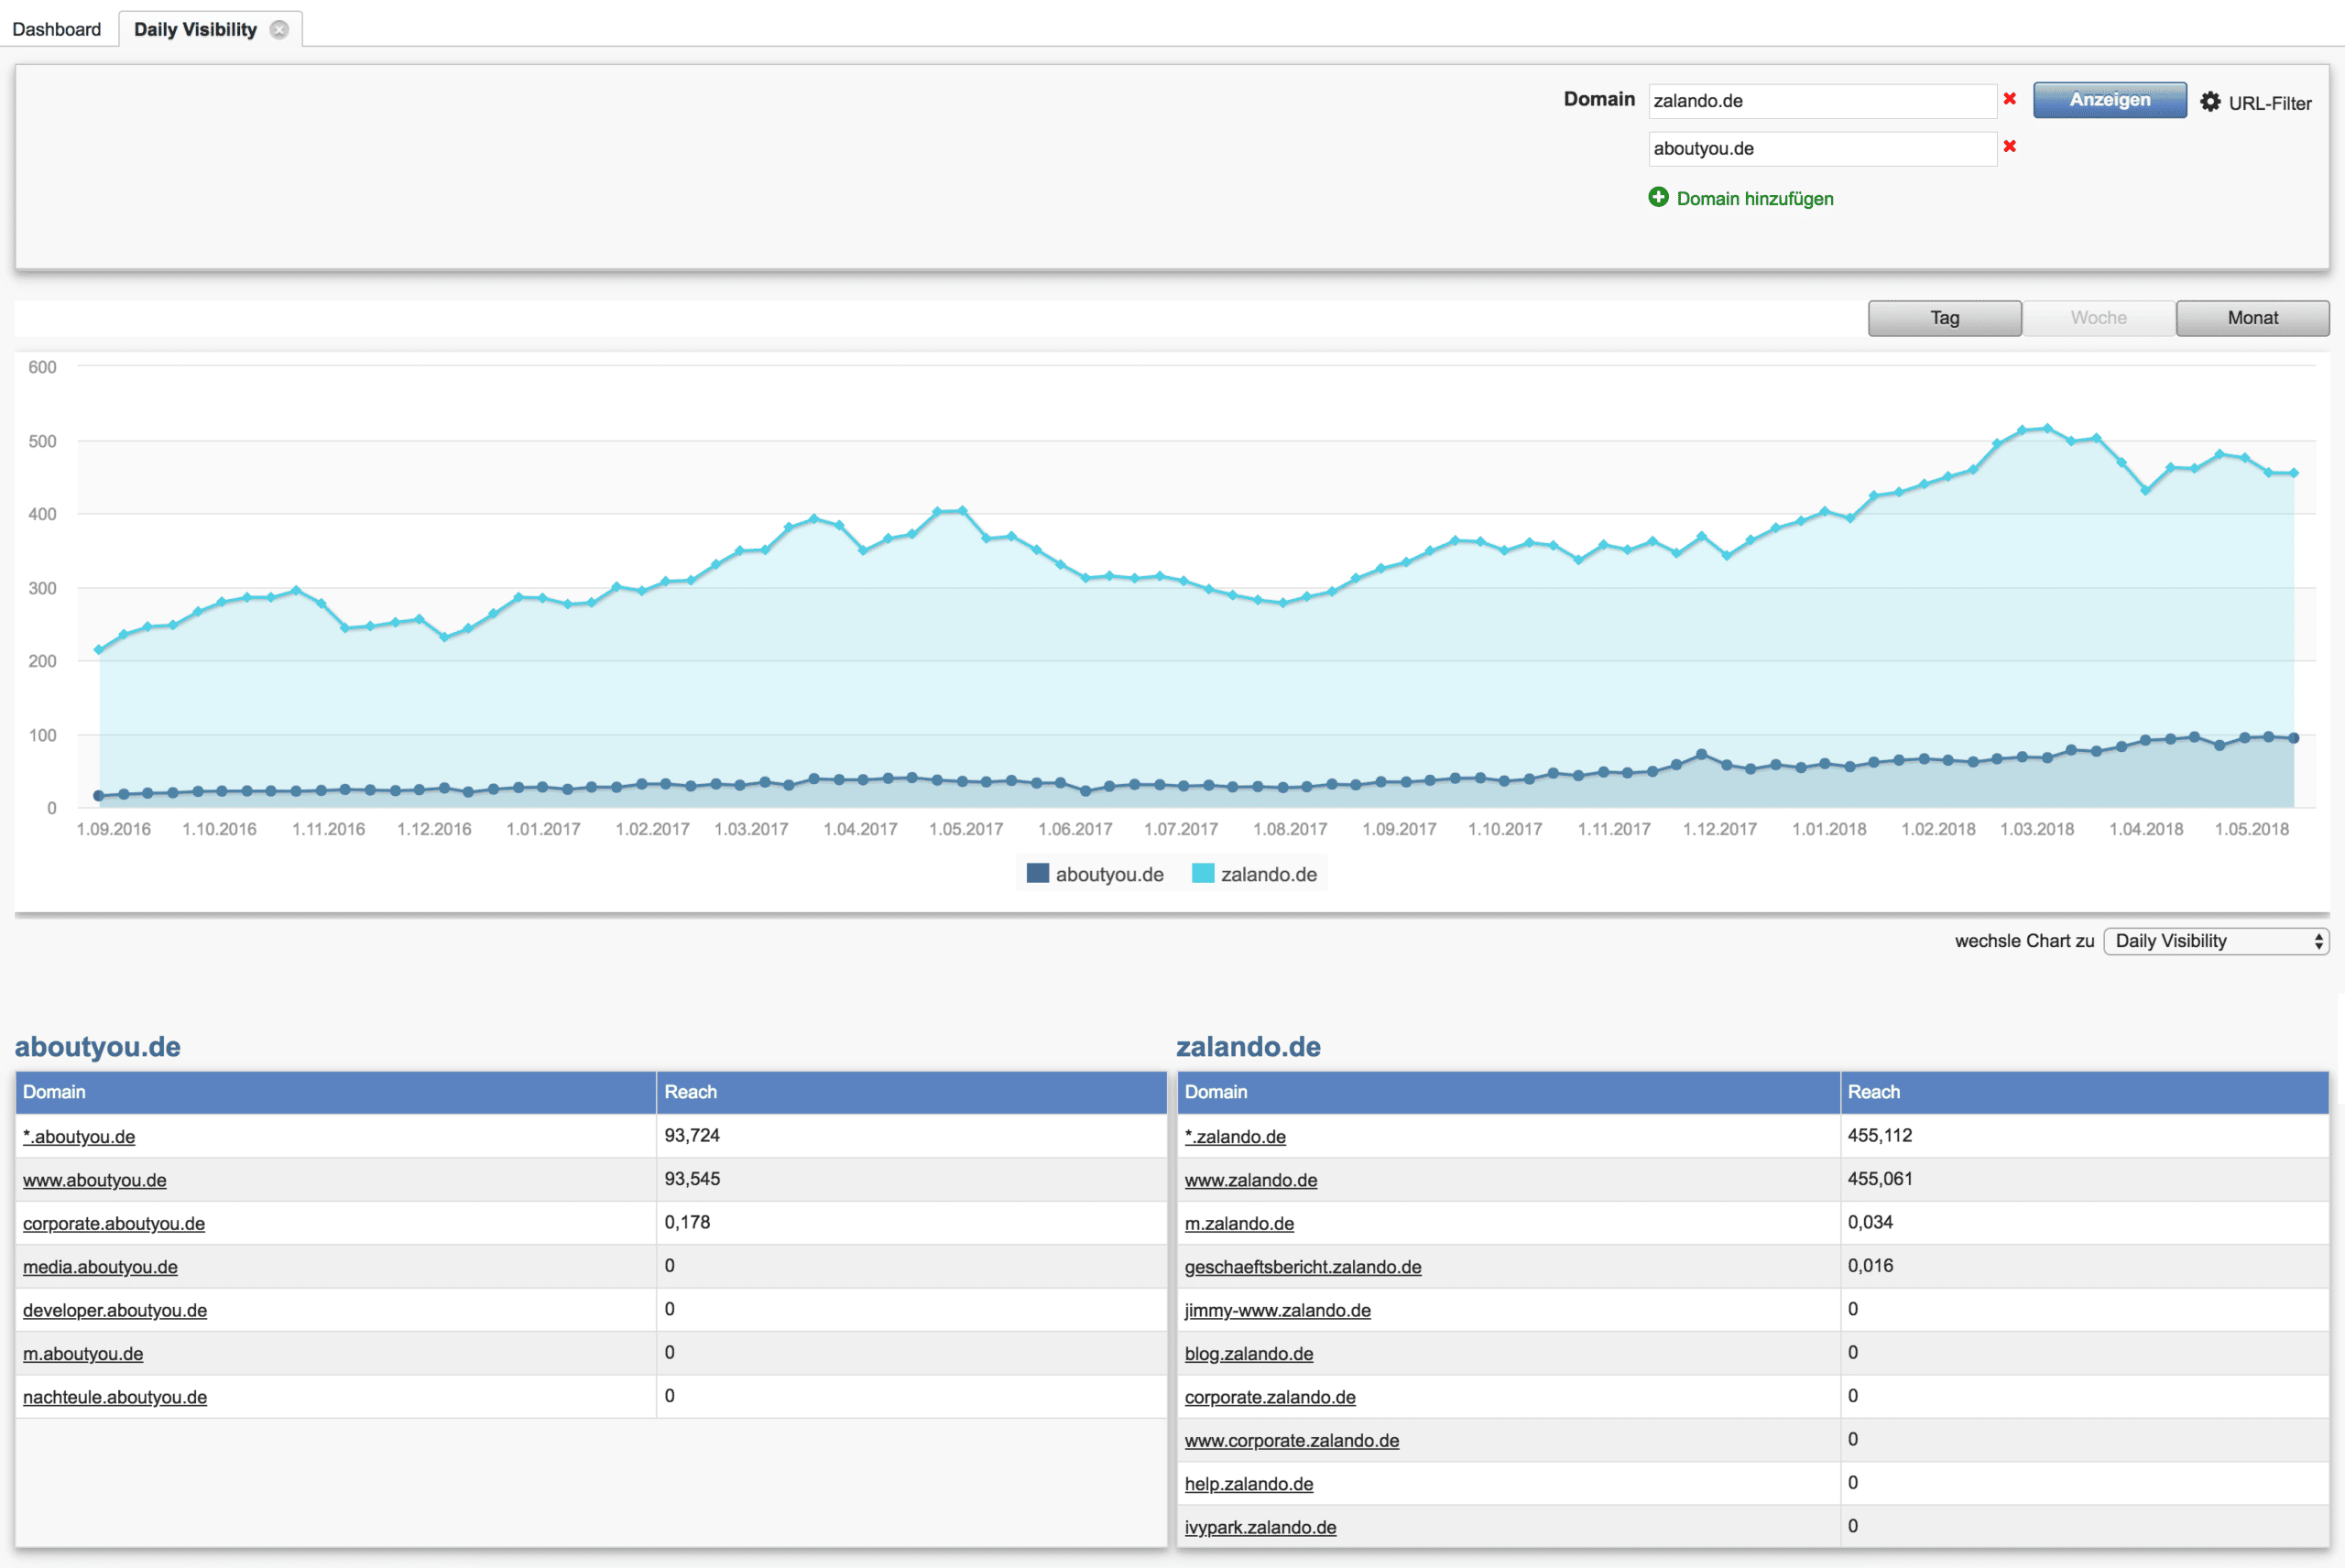Open geschaeftsbericht.zalando.de link
The image size is (2345, 1568).
coord(1303,1267)
